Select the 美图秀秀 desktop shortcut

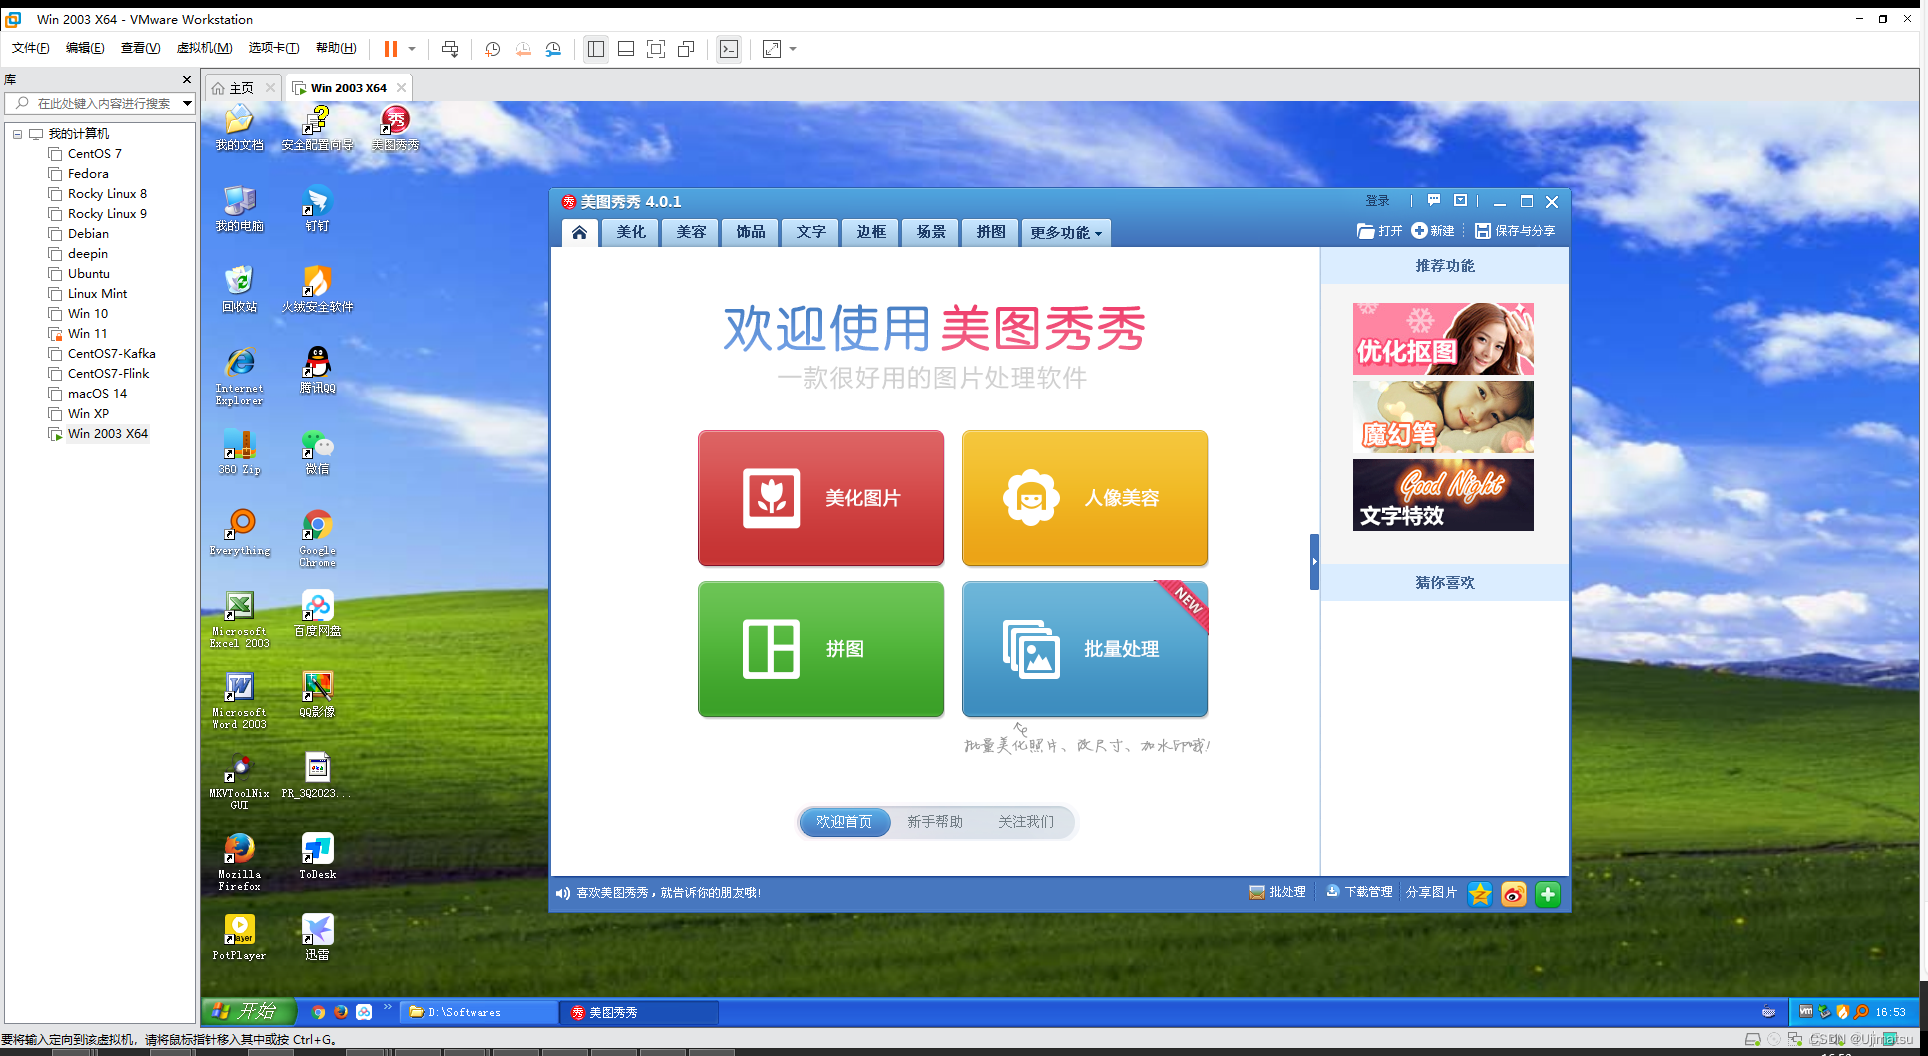coord(395,128)
